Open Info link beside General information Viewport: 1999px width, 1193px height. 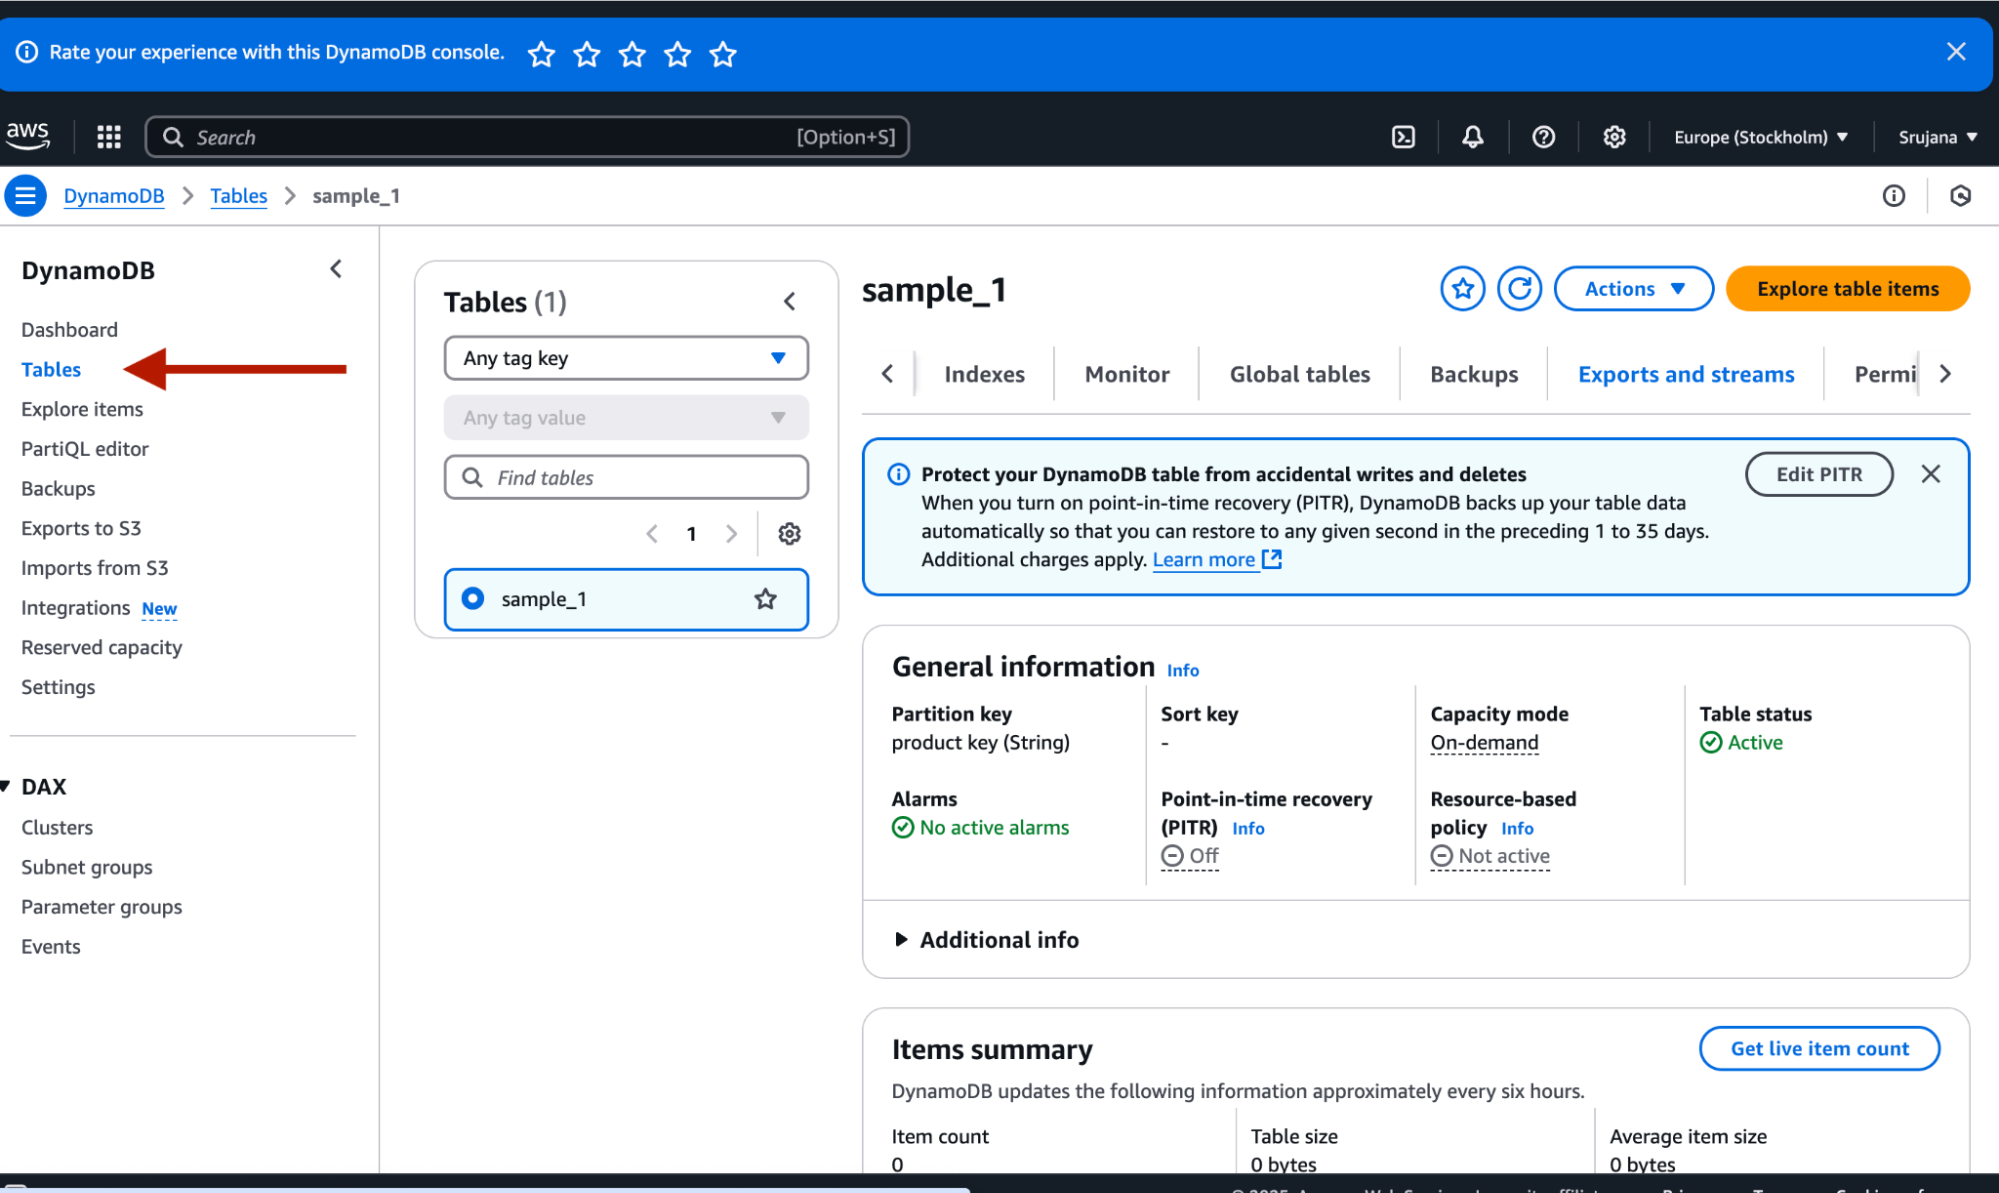(x=1183, y=671)
